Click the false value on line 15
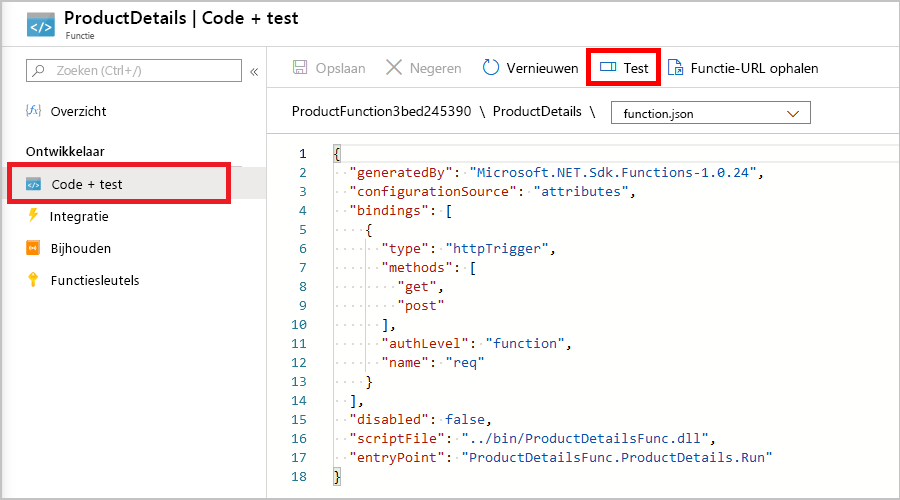The image size is (900, 500). tap(465, 419)
